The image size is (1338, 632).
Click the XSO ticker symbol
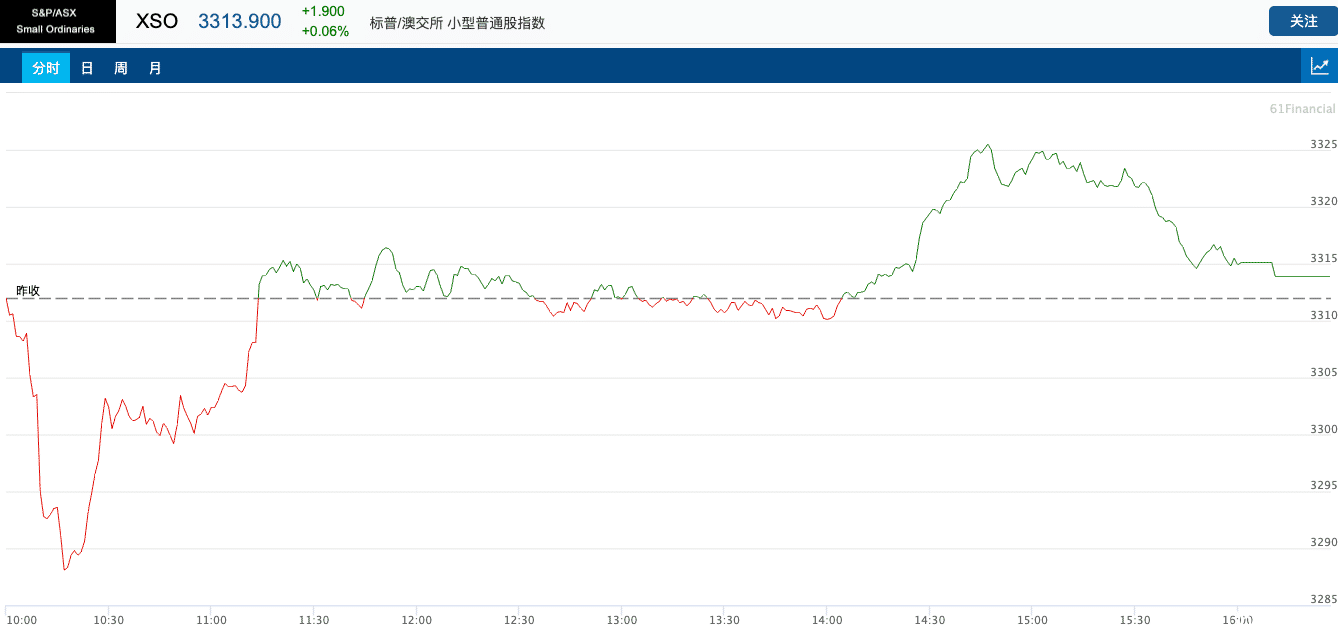pyautogui.click(x=157, y=21)
